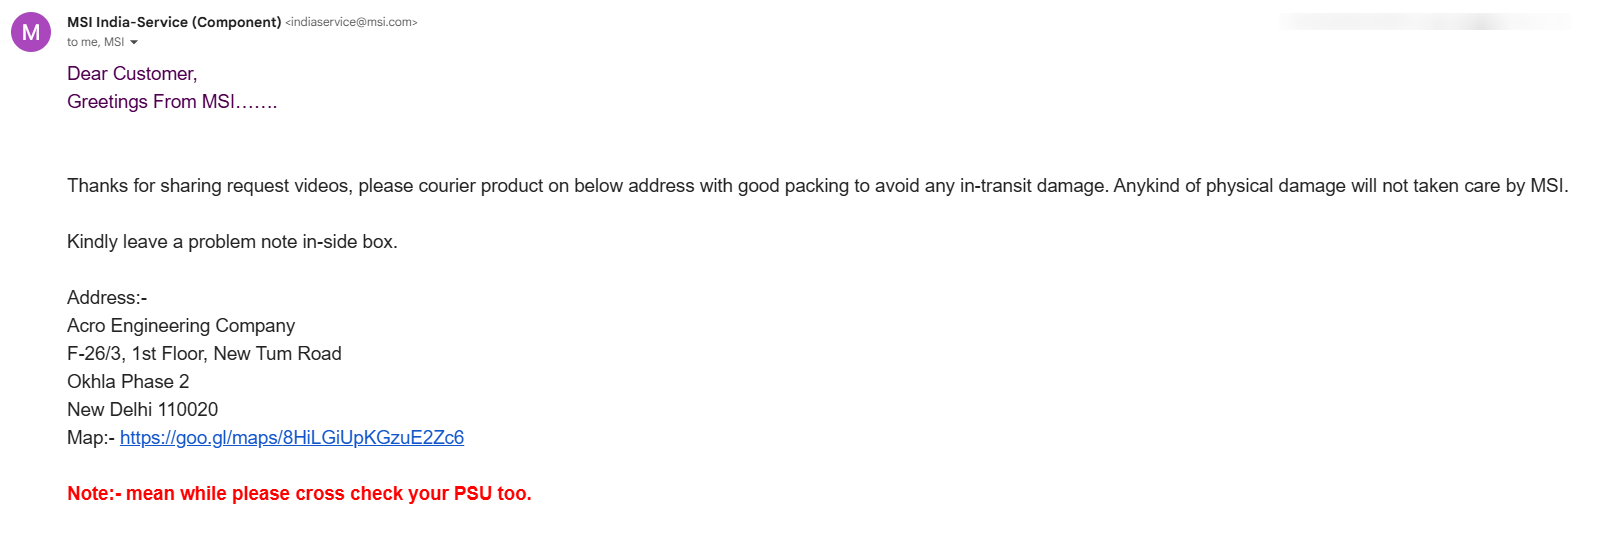Click the 'to me, MSI' recipients text

point(95,42)
